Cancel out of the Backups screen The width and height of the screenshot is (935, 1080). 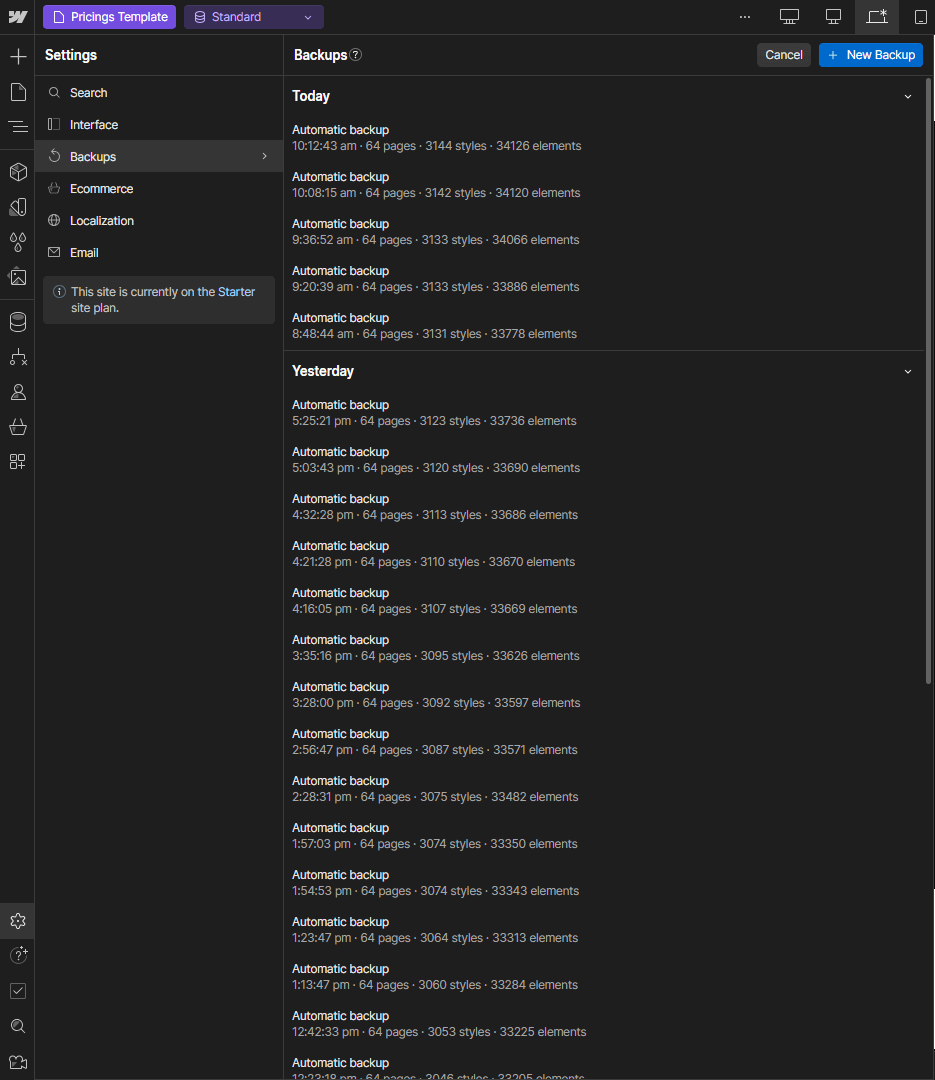[783, 55]
